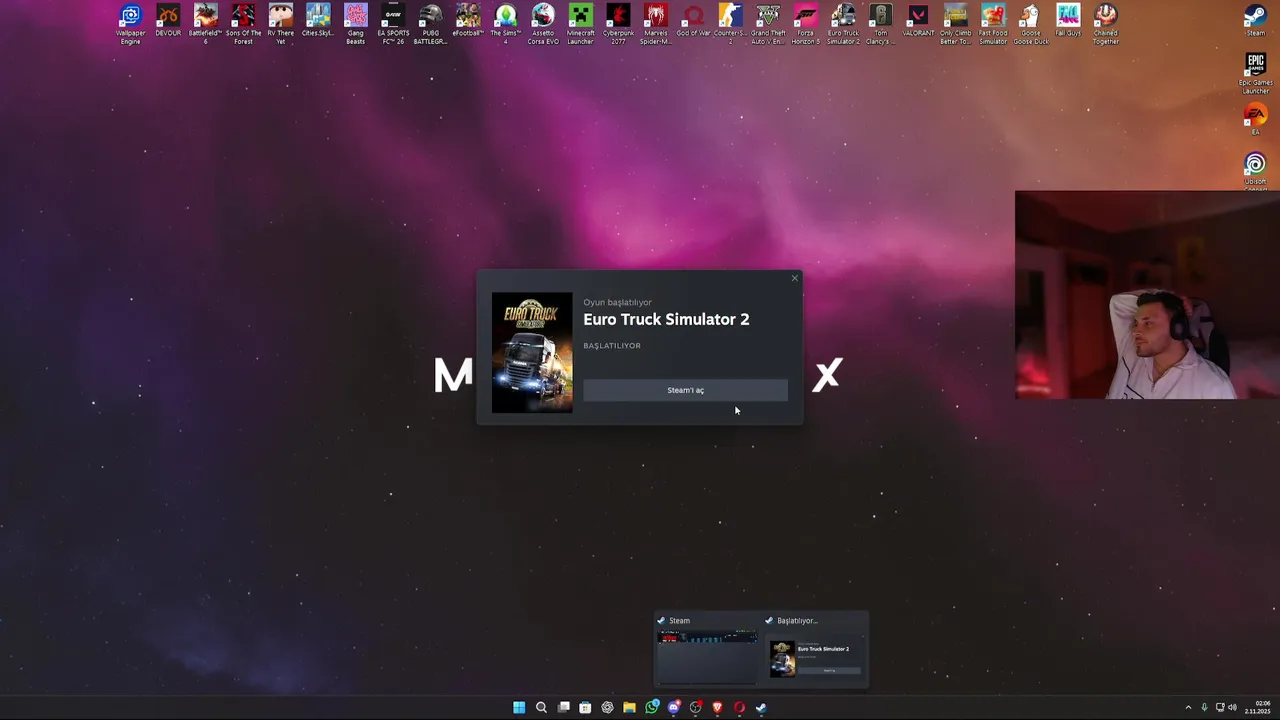1280x720 pixels.
Task: Switch to the Başlatılıyor window preview thumbnail
Action: tap(815, 648)
